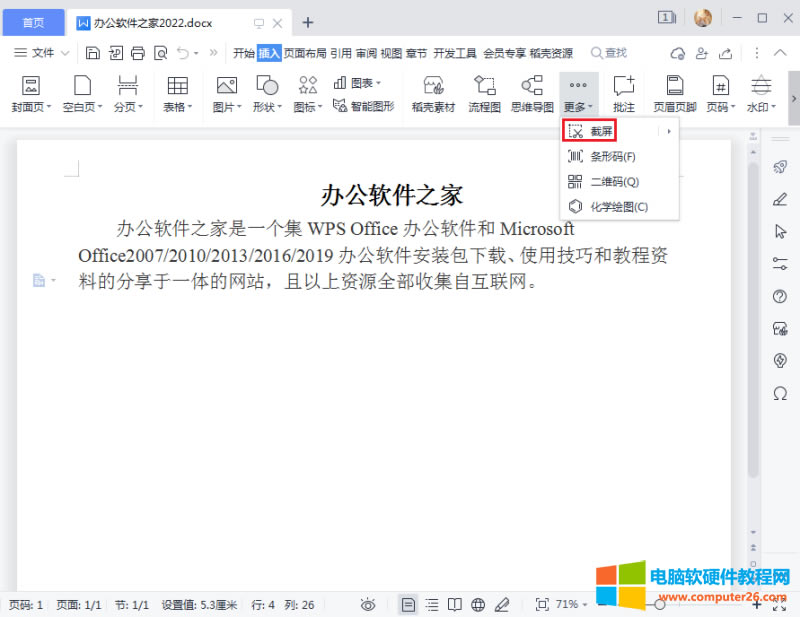Click the 智能图形 smart graphics button
The width and height of the screenshot is (800, 617).
pos(363,105)
